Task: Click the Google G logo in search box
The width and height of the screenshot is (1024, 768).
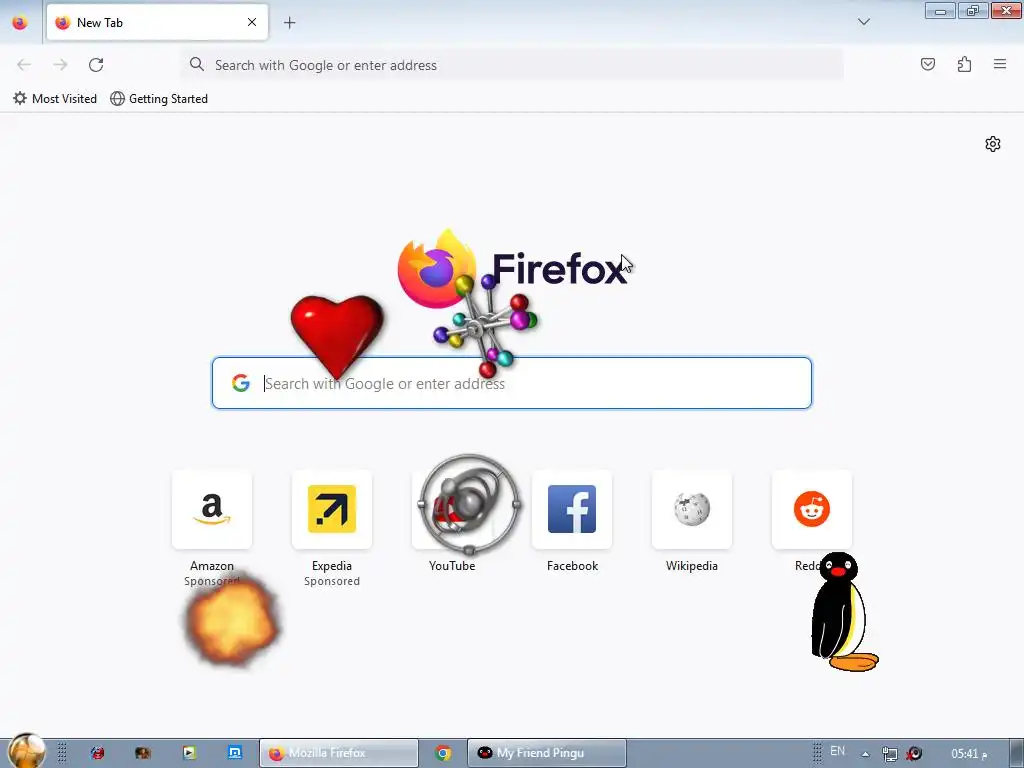Action: point(241,383)
